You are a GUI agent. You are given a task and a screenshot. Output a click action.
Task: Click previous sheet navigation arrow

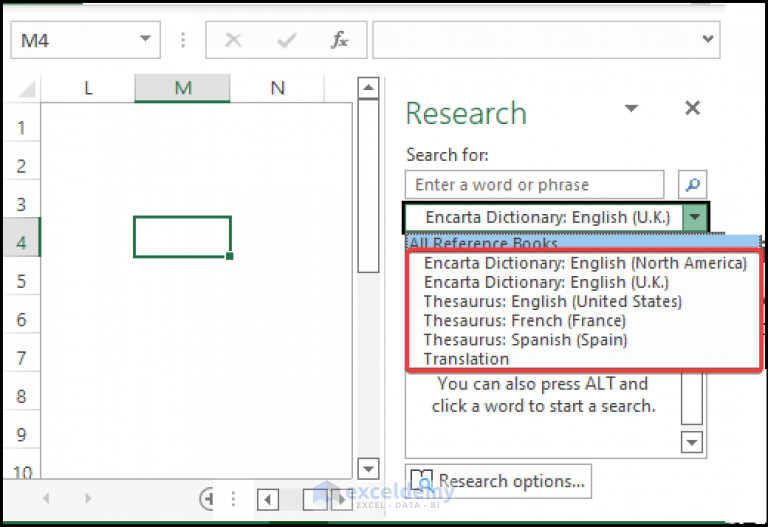coord(46,499)
